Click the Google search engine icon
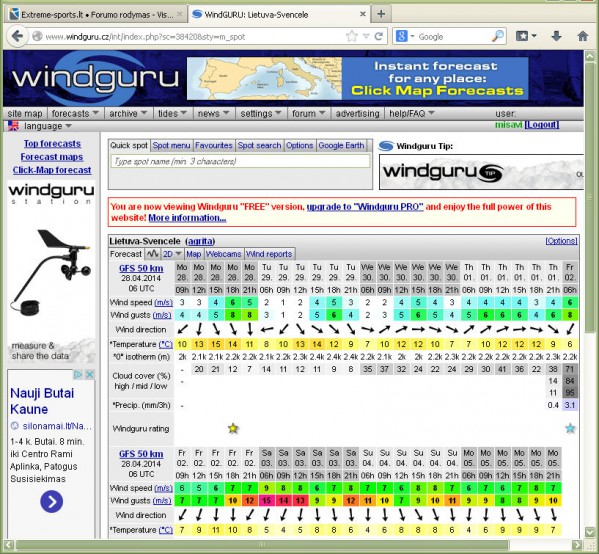Viewport: 599px width, 554px height. coord(401,36)
